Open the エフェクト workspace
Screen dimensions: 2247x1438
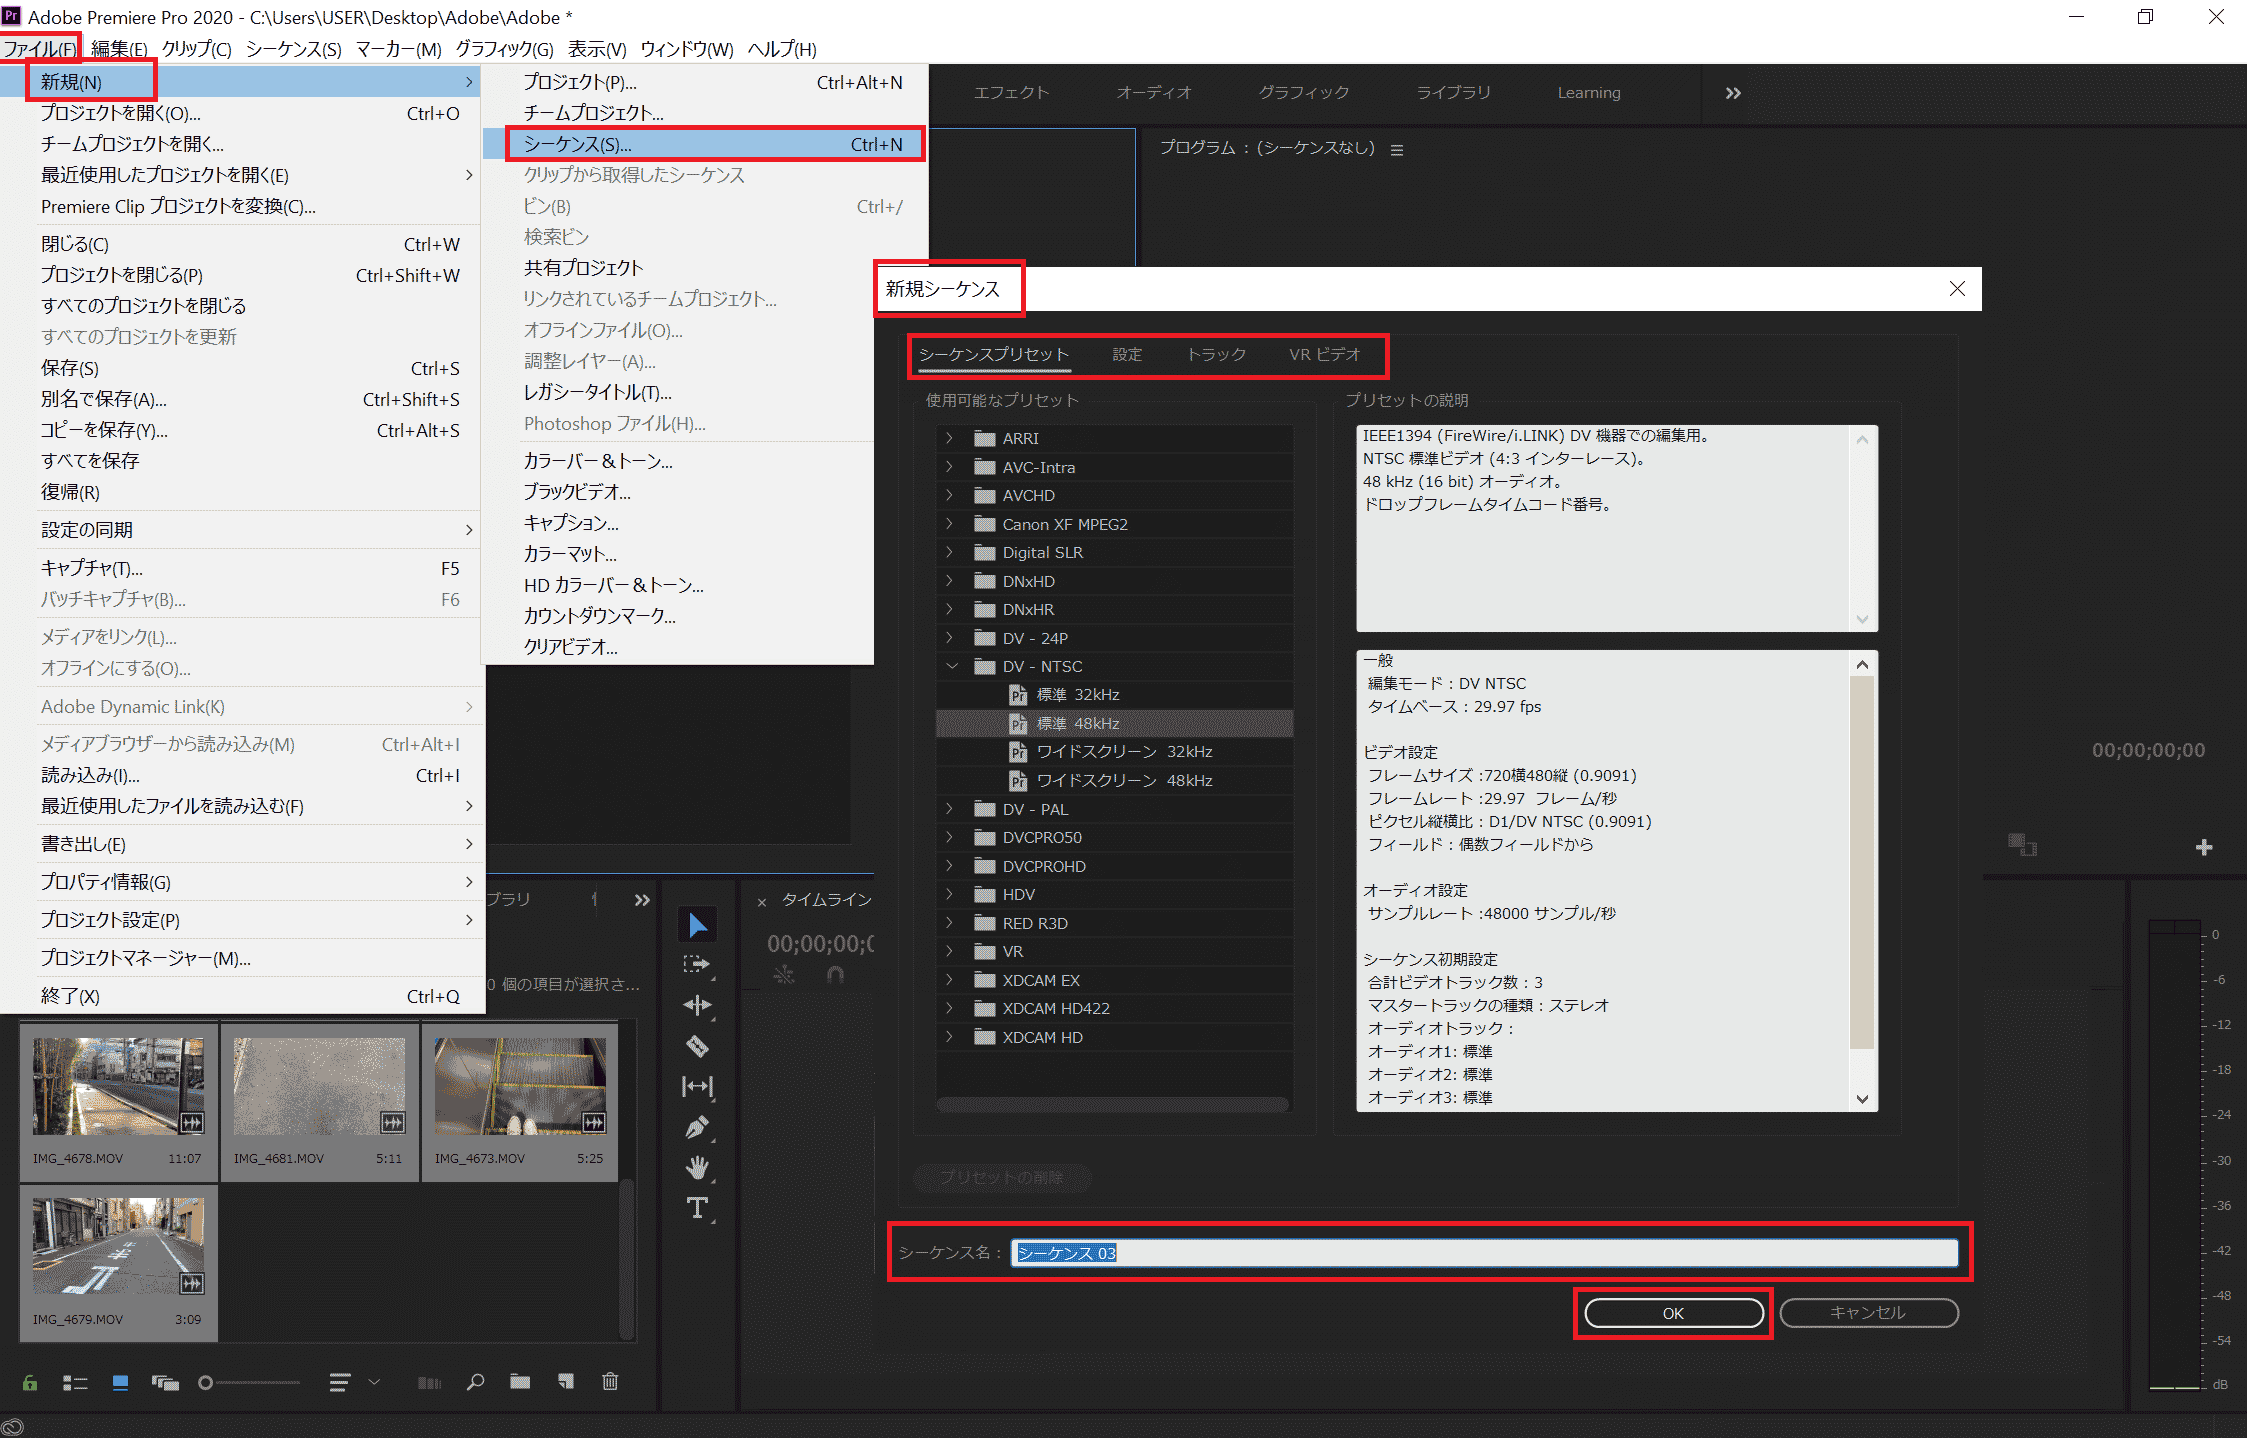[x=1011, y=92]
